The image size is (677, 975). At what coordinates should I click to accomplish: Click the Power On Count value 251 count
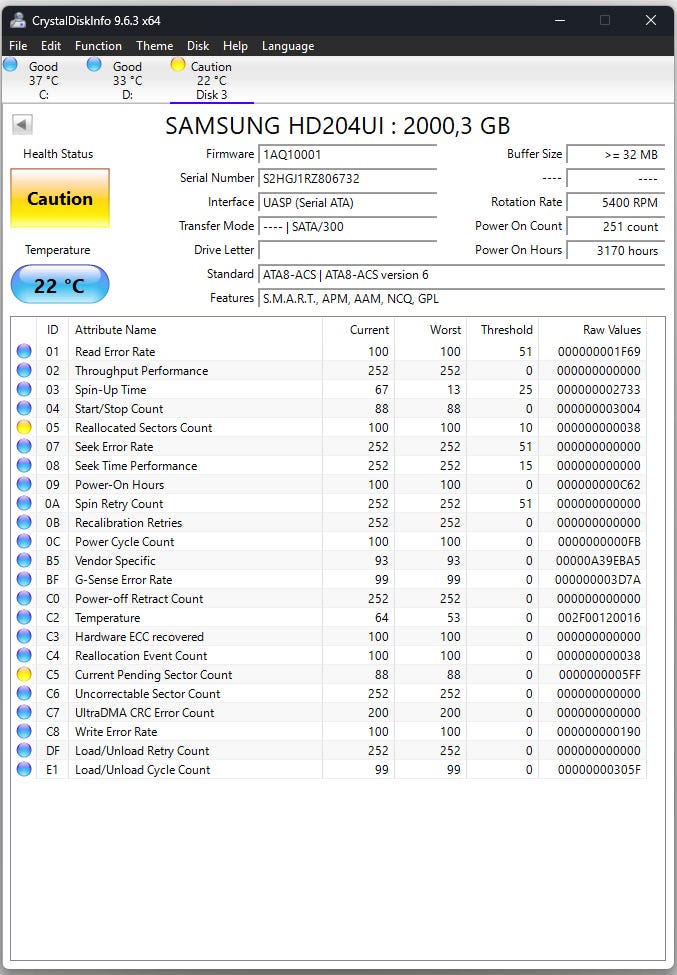pos(615,226)
